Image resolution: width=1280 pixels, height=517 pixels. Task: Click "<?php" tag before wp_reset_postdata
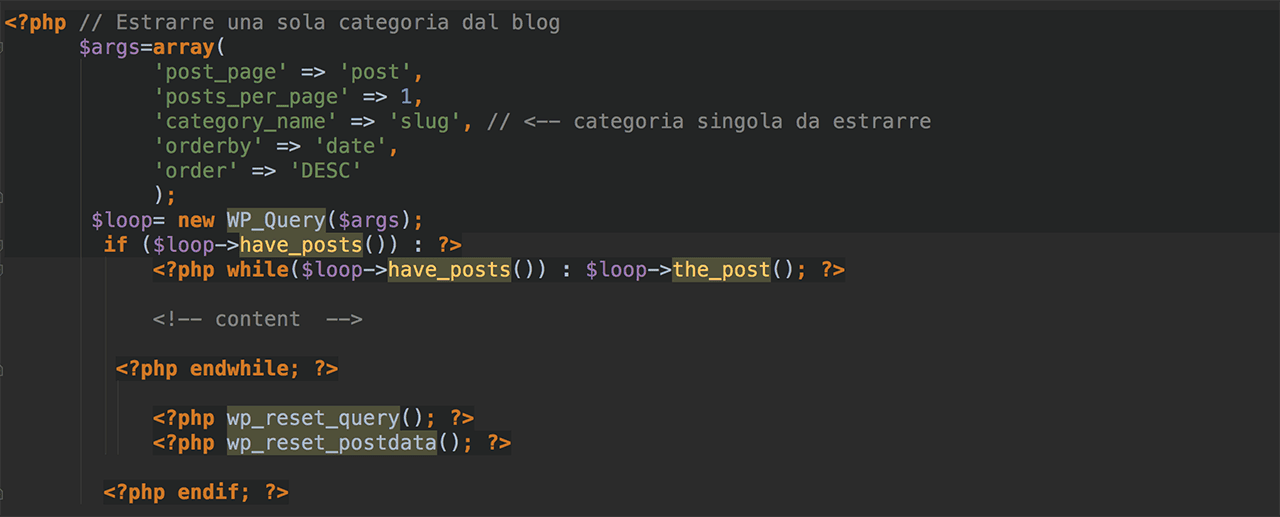(x=184, y=443)
